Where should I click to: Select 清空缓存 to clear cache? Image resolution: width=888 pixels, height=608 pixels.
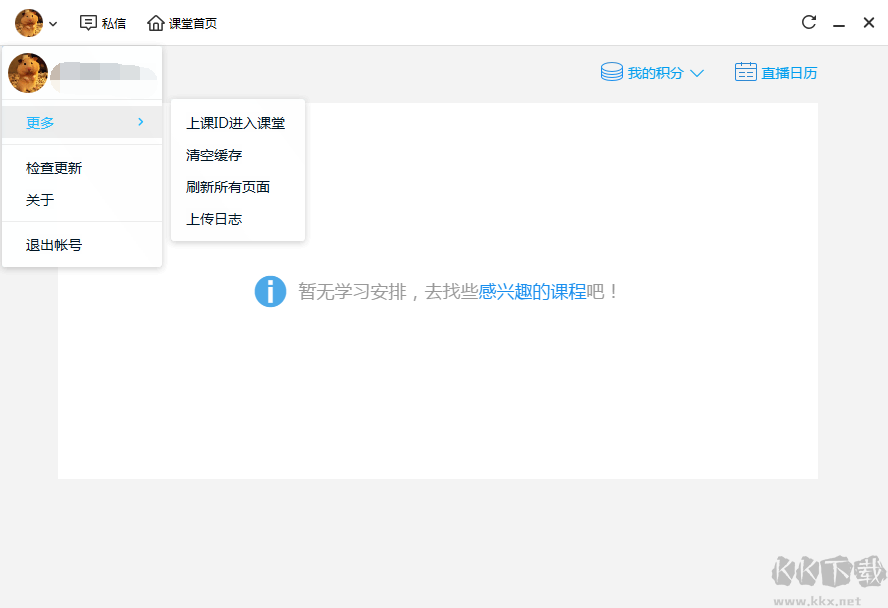(213, 155)
